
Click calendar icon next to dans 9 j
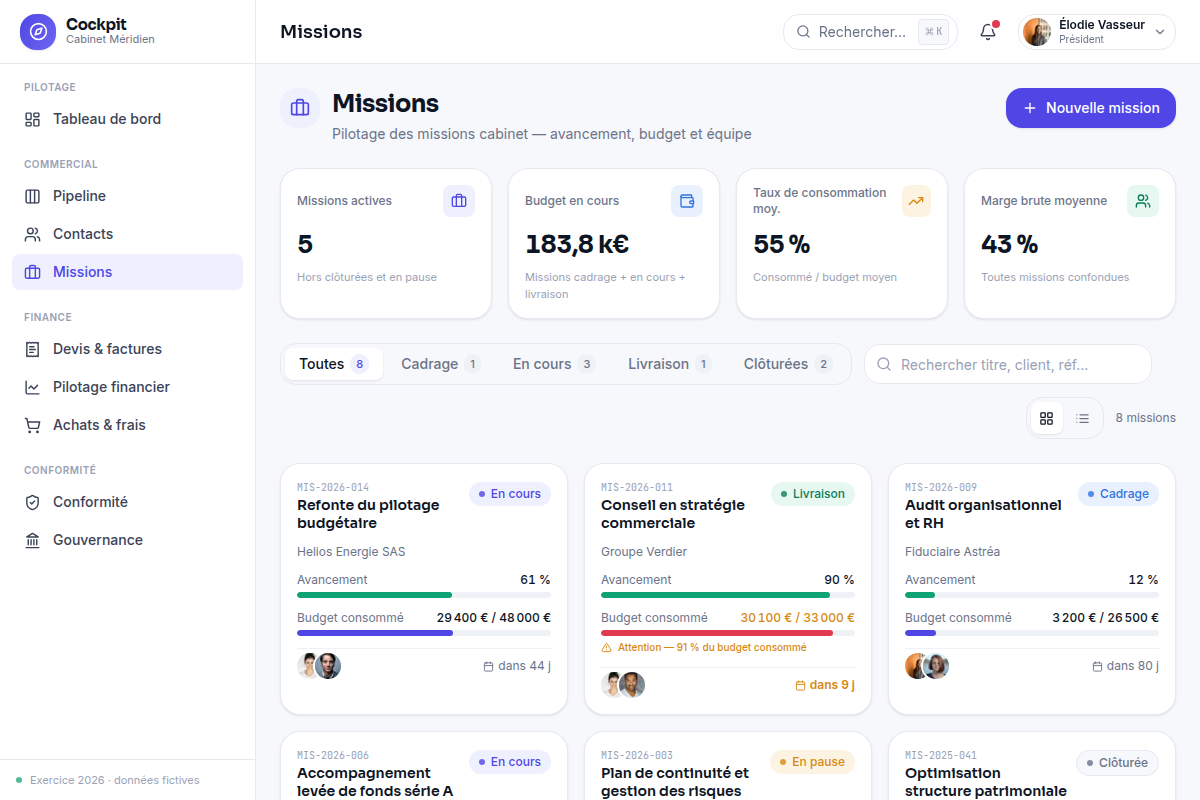pyautogui.click(x=800, y=685)
